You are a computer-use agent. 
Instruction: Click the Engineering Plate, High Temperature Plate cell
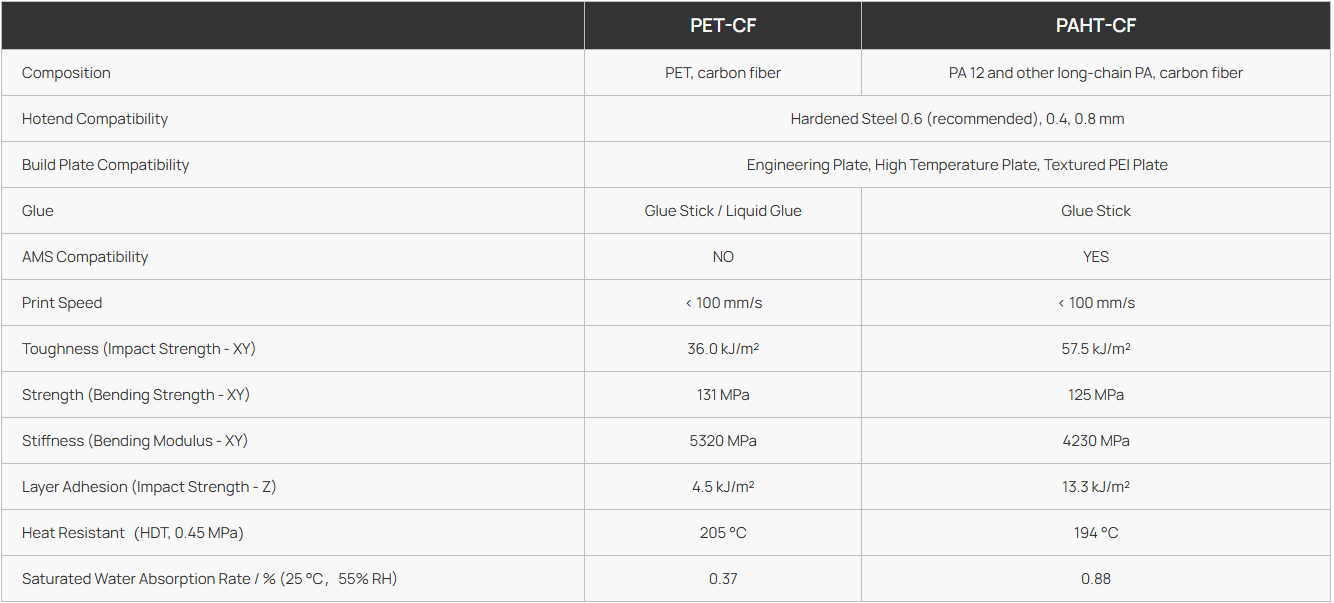tap(957, 165)
